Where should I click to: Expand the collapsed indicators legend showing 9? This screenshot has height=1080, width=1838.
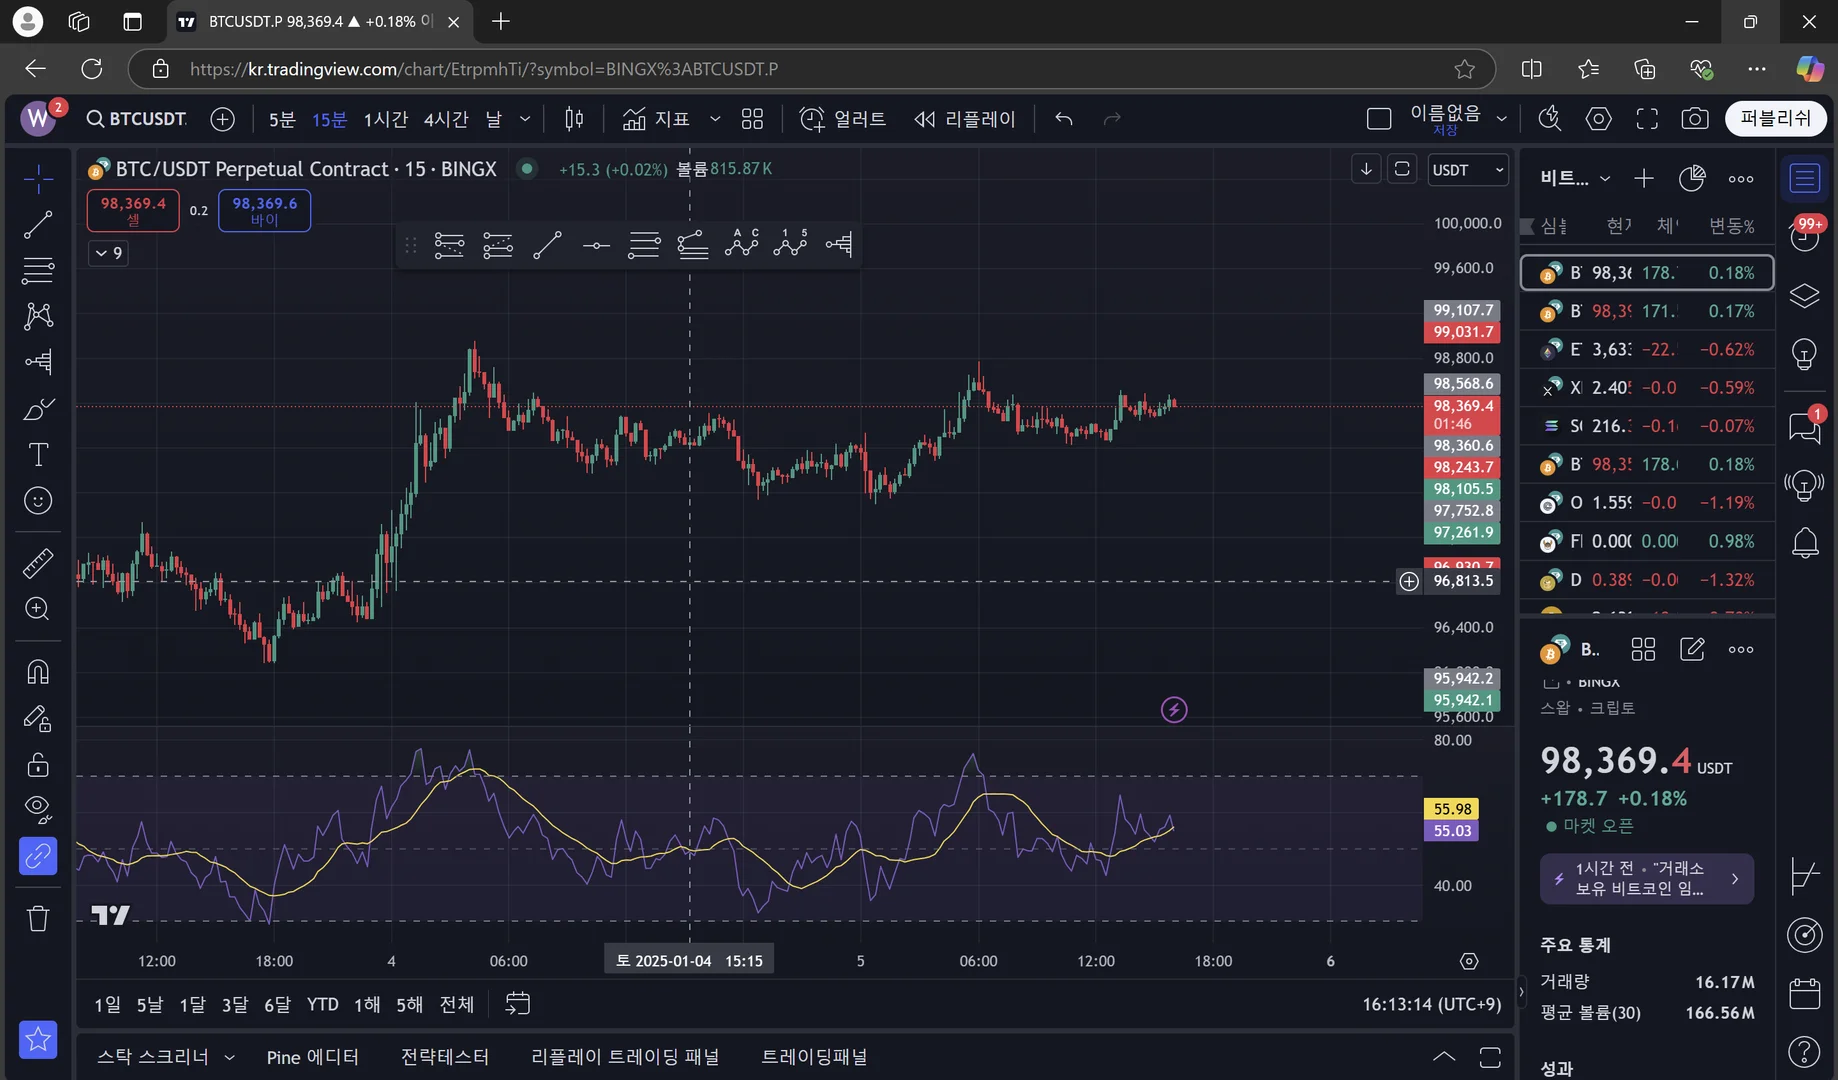[108, 253]
